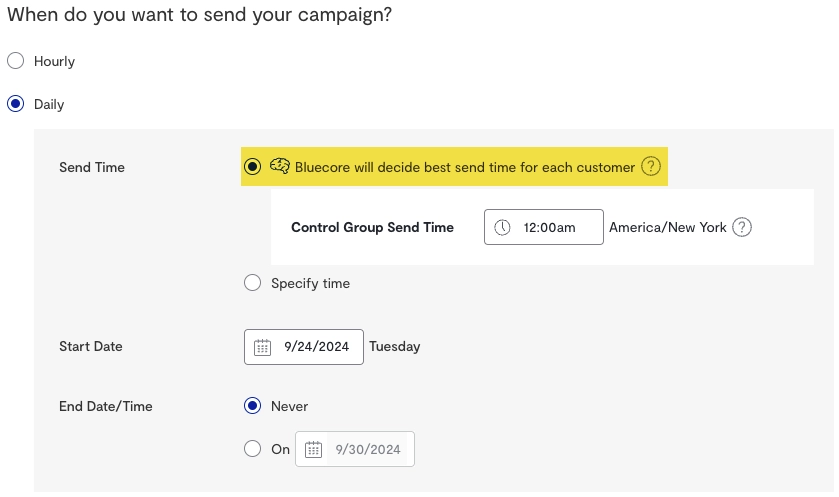The width and height of the screenshot is (839, 497).
Task: Select the Specify time radio button
Action: coord(253,283)
